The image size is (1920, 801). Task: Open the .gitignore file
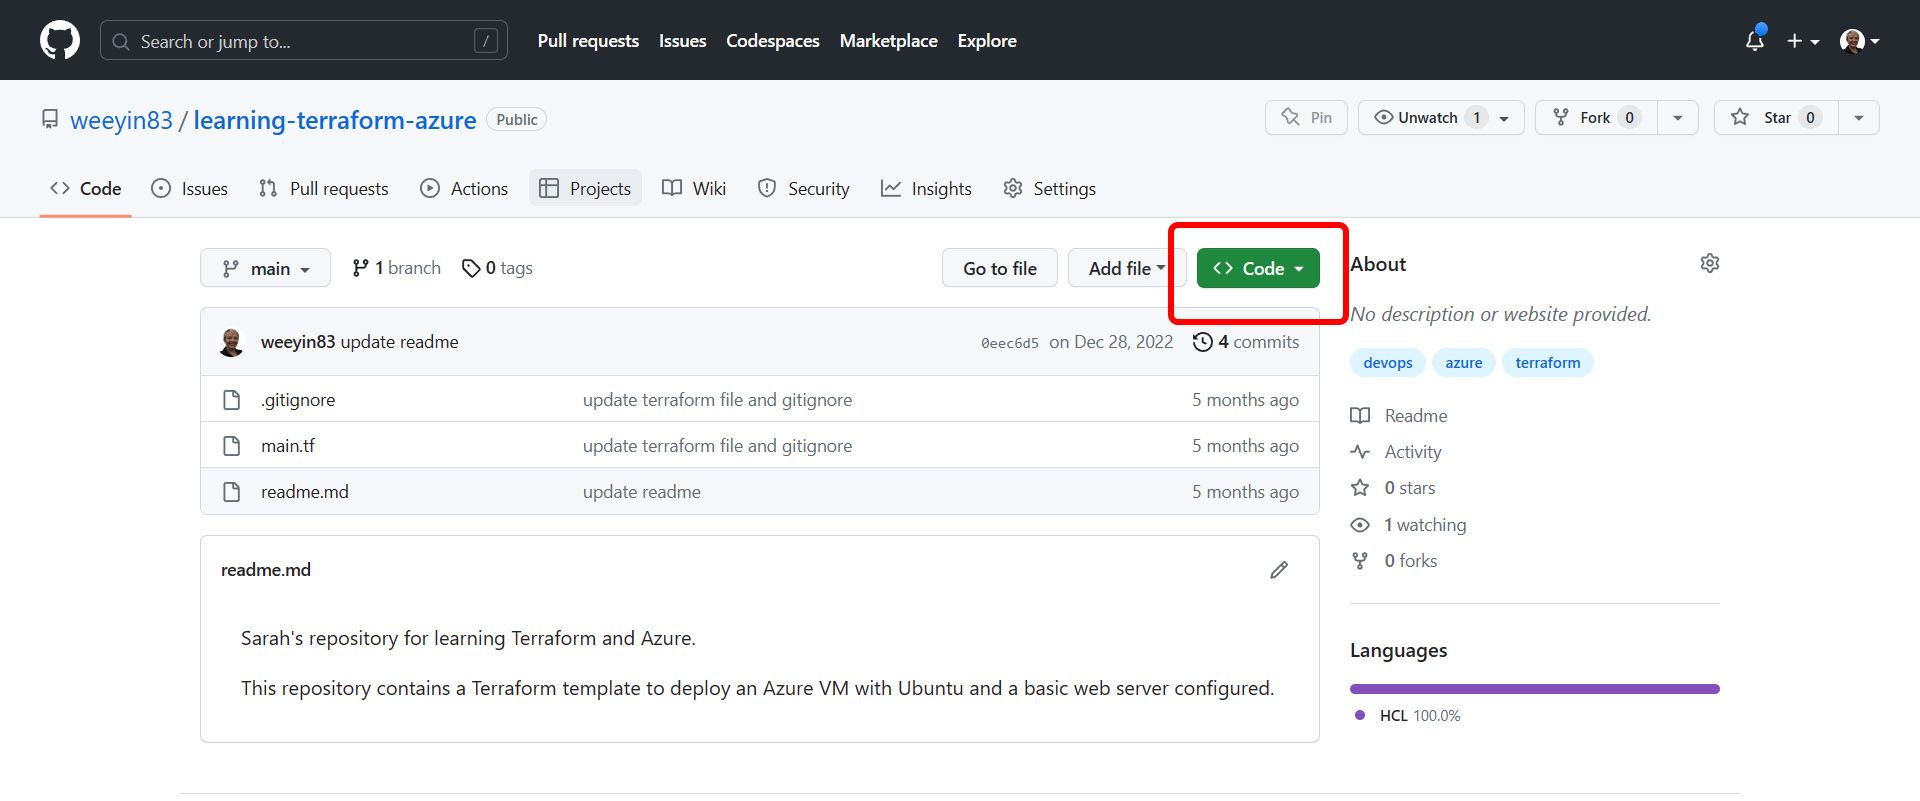tap(298, 400)
